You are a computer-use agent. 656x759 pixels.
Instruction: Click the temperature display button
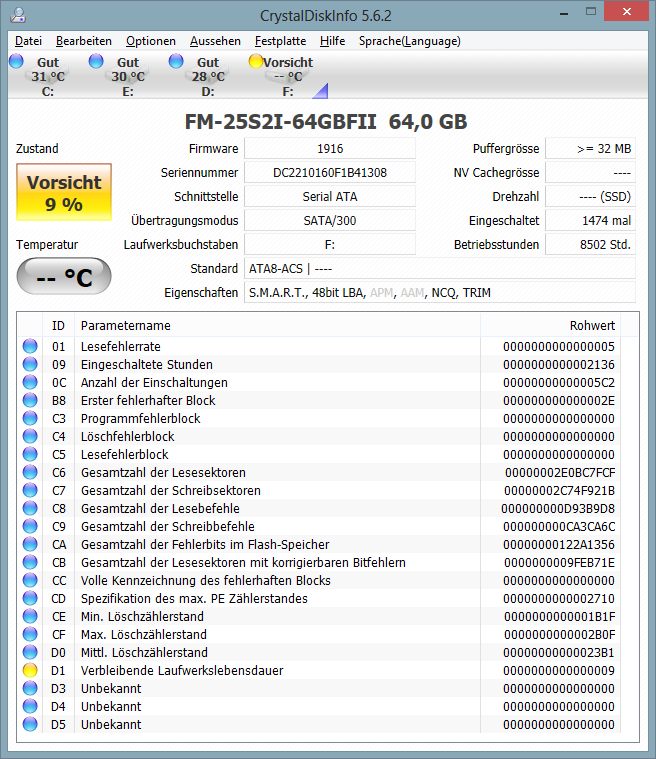tap(64, 276)
